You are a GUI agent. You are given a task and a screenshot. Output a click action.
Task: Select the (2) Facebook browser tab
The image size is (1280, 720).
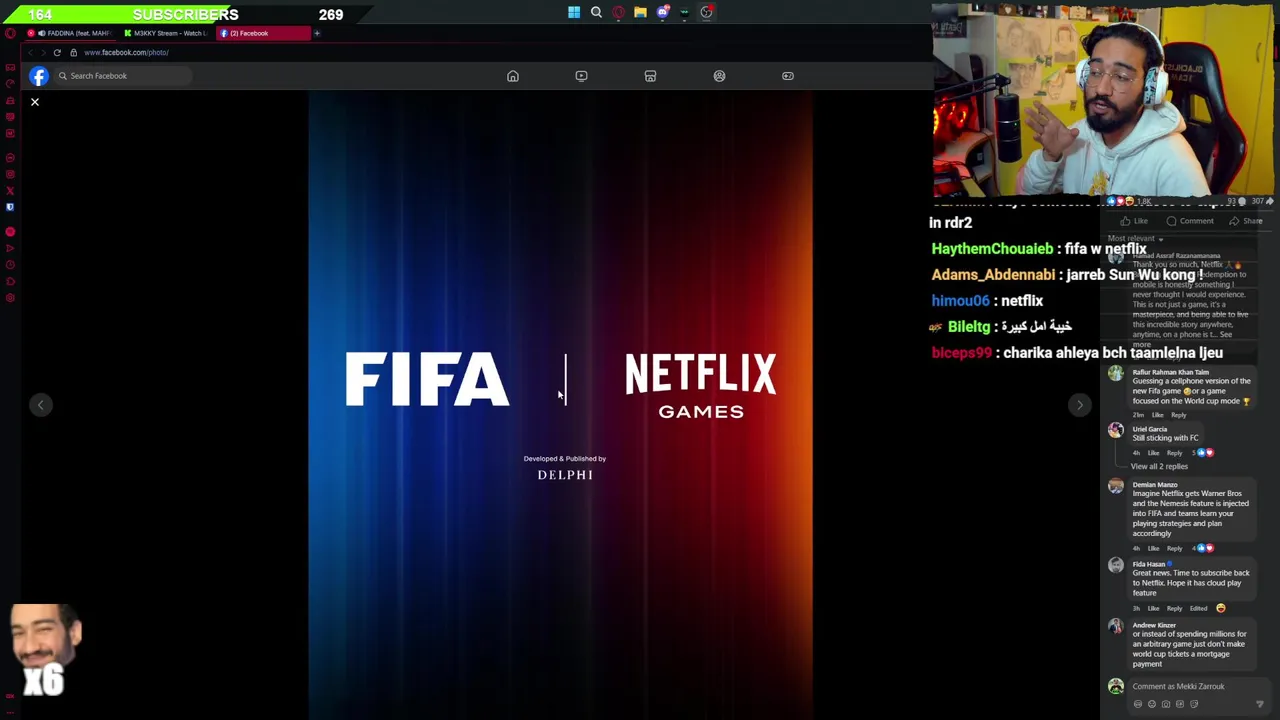[x=262, y=33]
